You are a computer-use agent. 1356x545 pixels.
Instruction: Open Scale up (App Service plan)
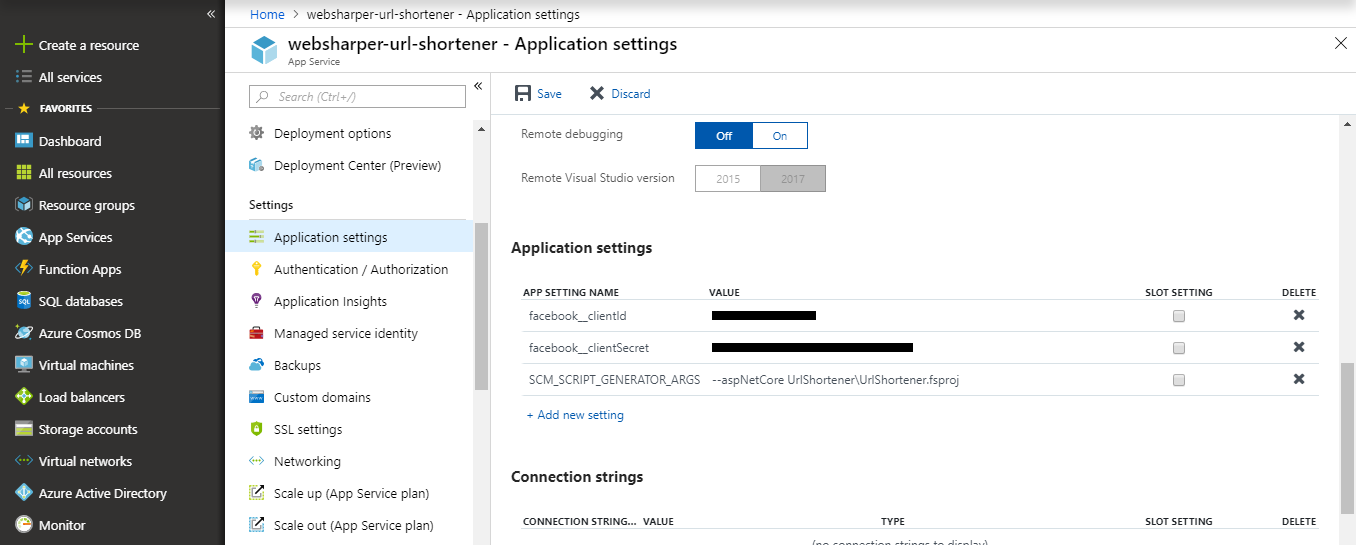click(349, 493)
